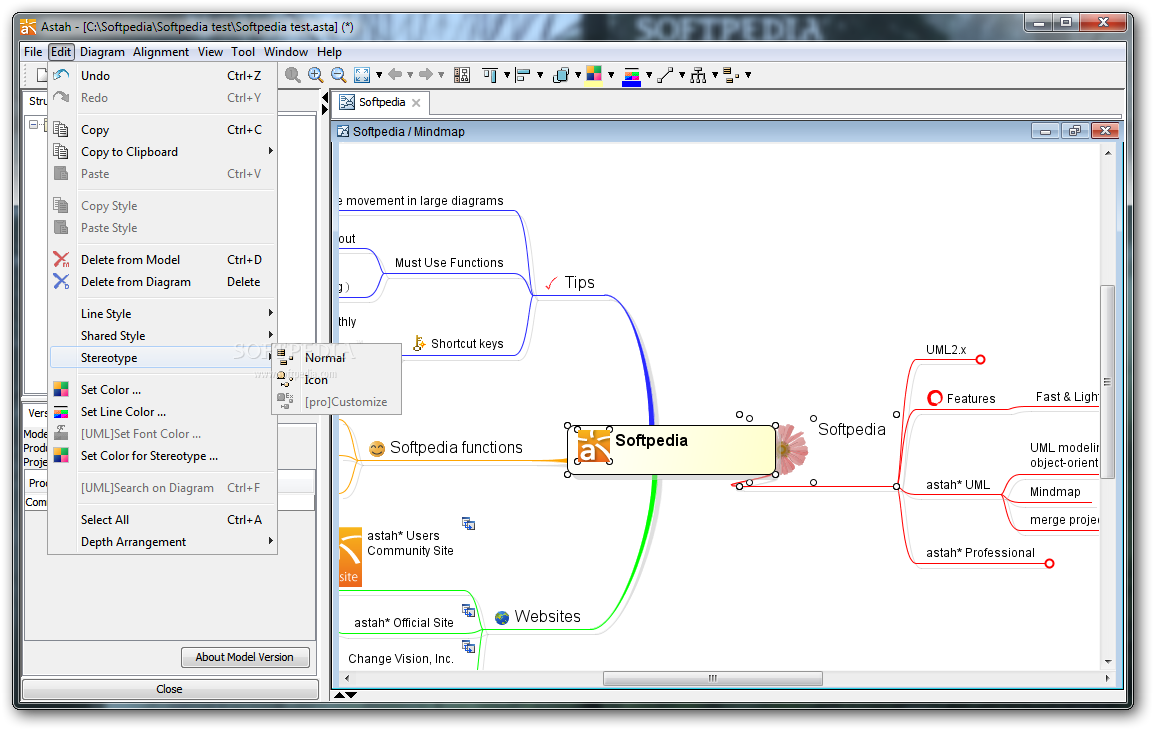1154x730 pixels.
Task: Expand the Line Style submenu
Action: click(163, 313)
